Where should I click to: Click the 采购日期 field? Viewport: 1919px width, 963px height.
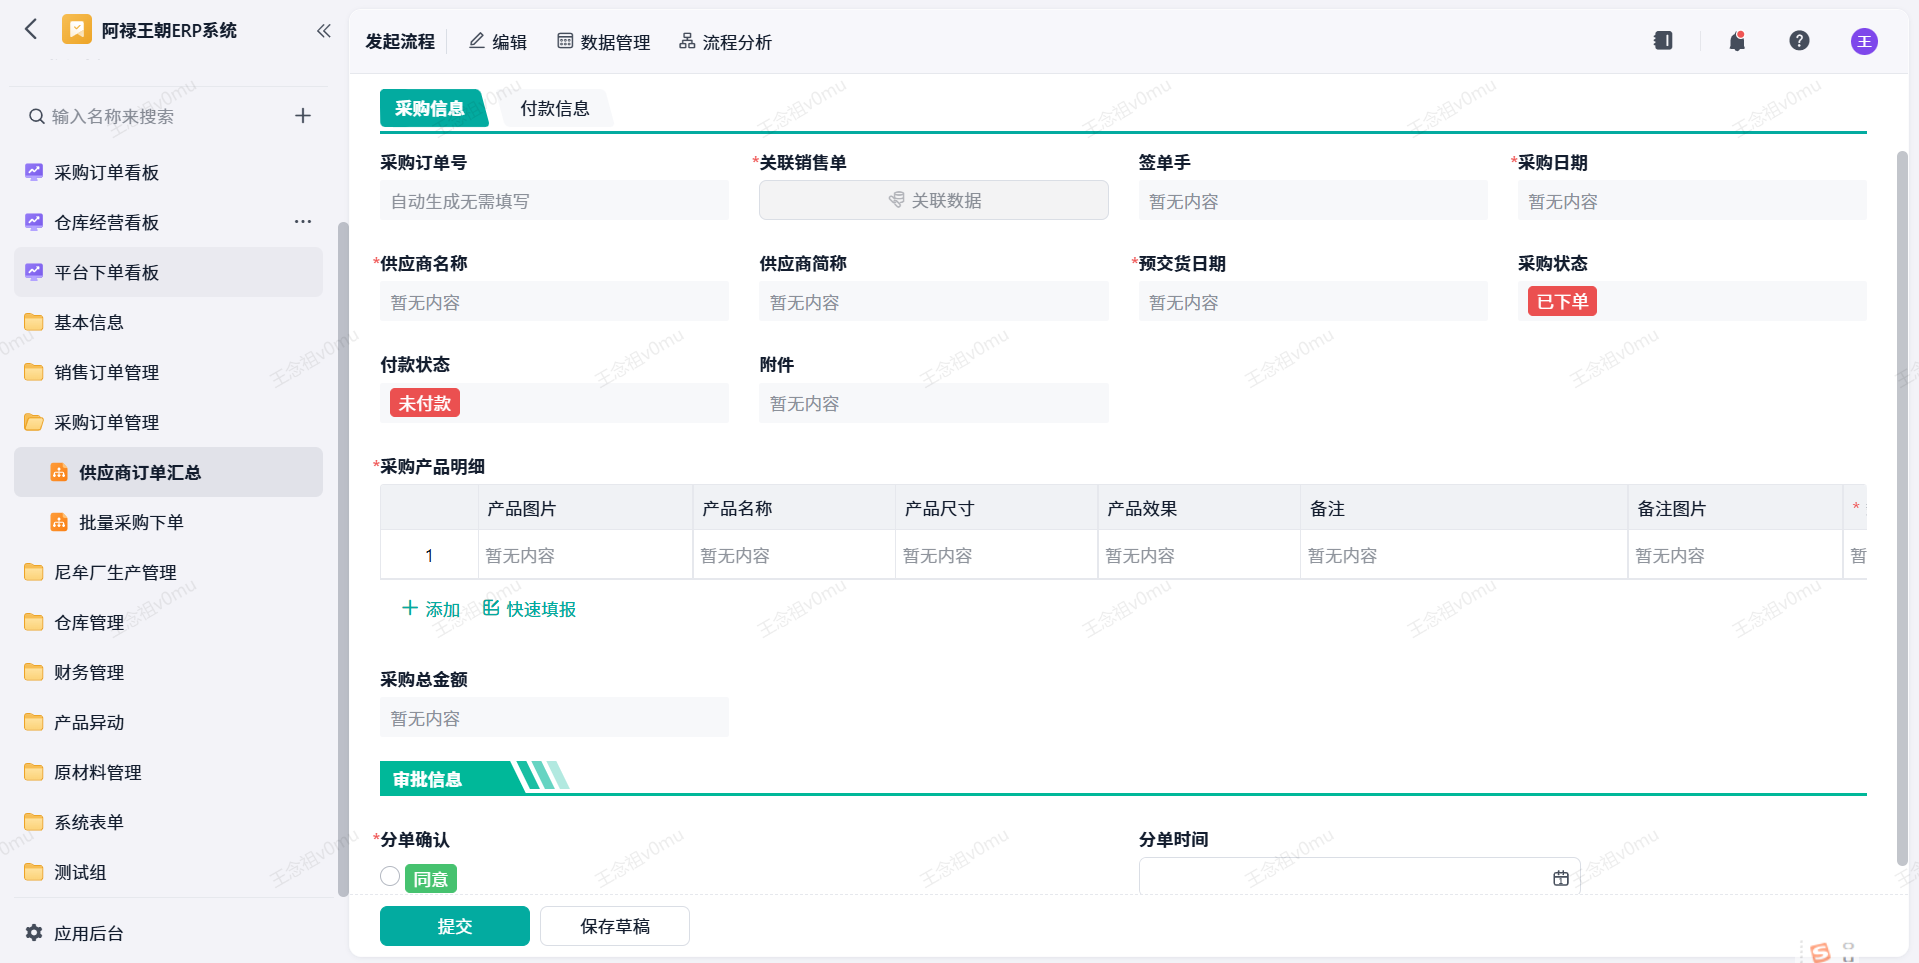[1692, 201]
